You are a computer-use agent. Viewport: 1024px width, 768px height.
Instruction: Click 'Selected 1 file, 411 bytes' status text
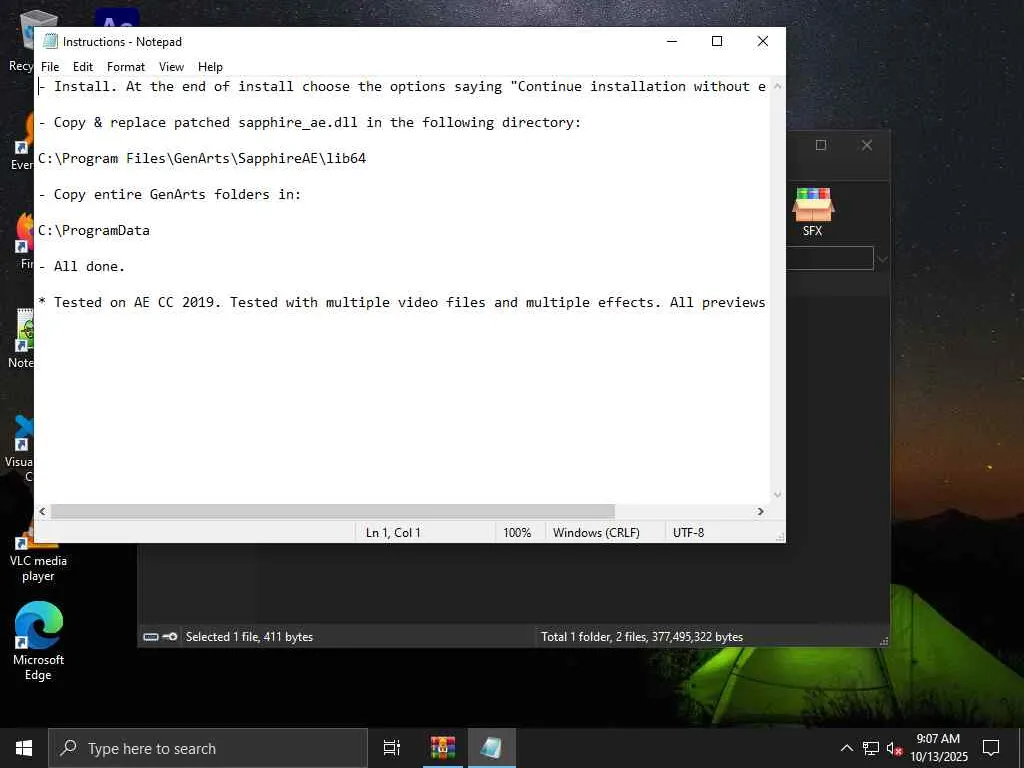[249, 637]
